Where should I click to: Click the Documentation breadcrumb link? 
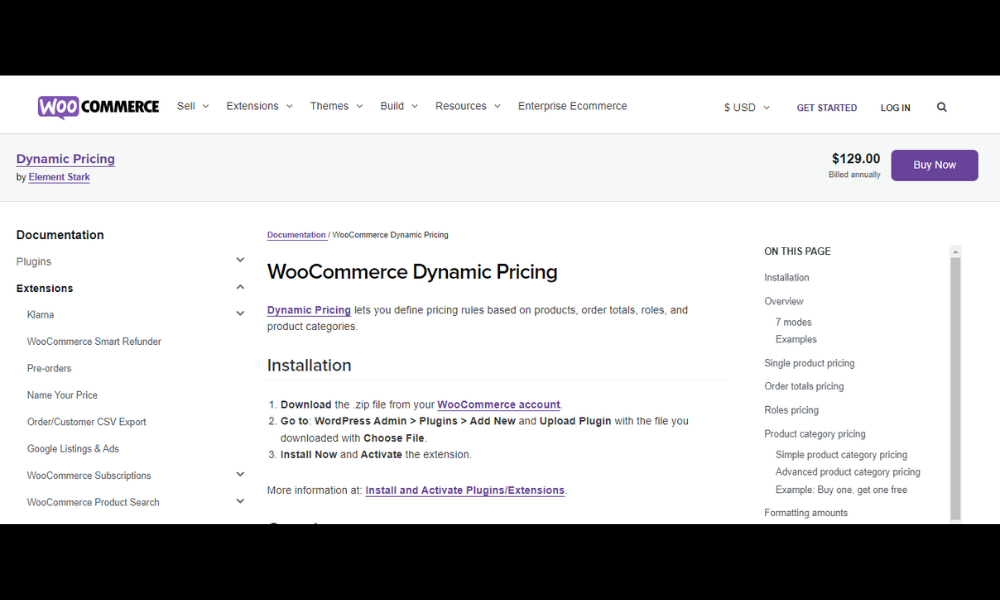pos(297,235)
